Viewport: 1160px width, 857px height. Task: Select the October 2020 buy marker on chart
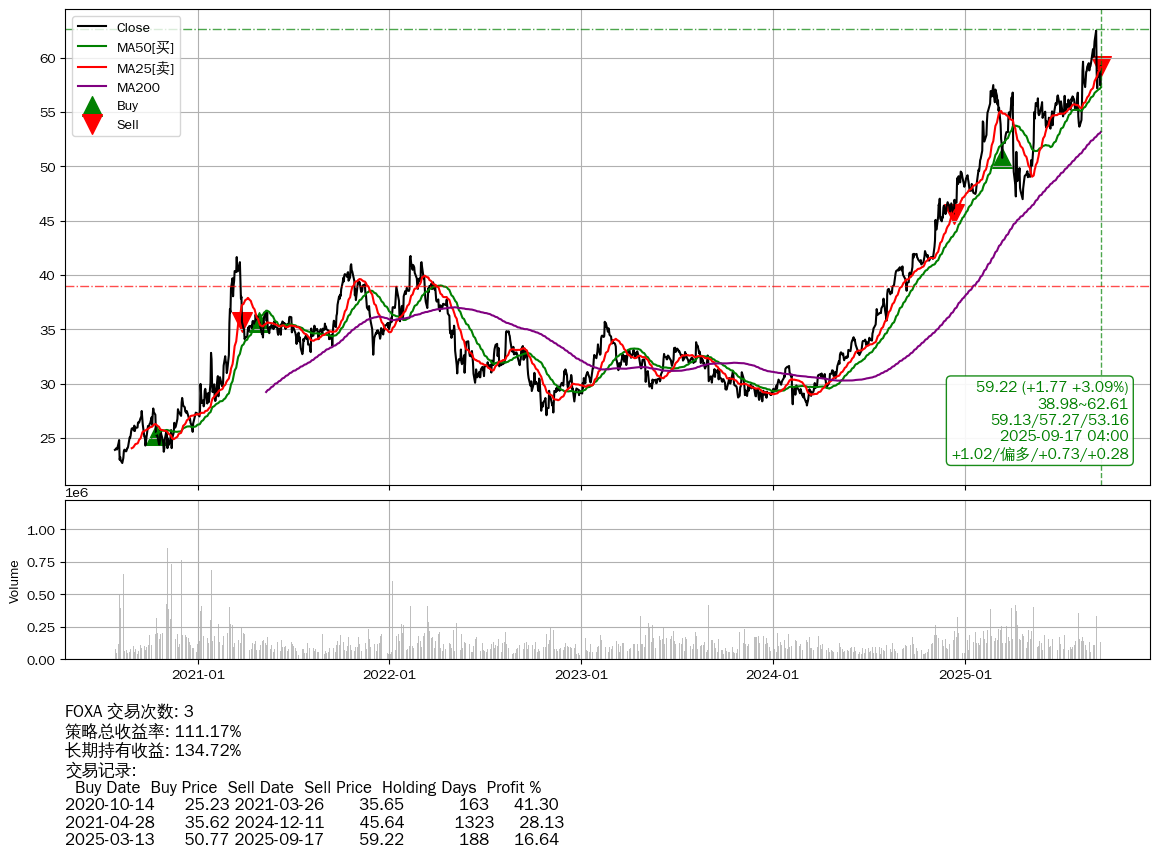pos(154,436)
